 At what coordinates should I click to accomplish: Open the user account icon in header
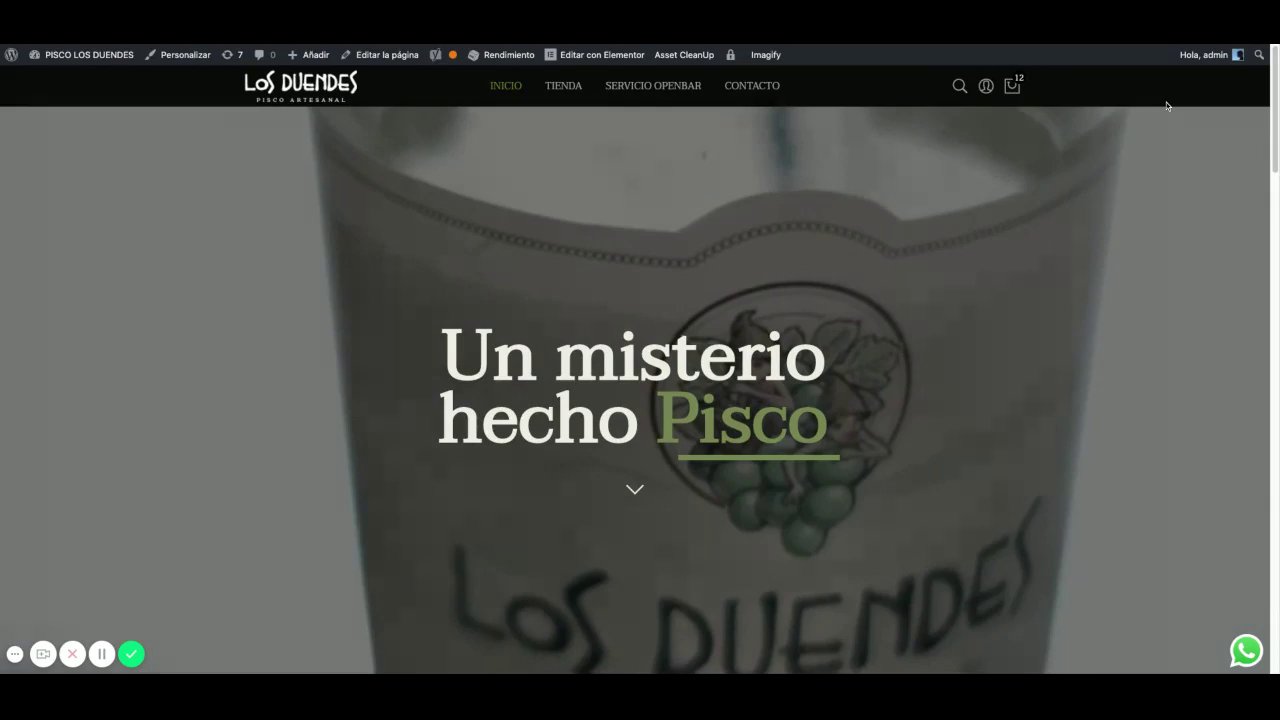click(986, 86)
